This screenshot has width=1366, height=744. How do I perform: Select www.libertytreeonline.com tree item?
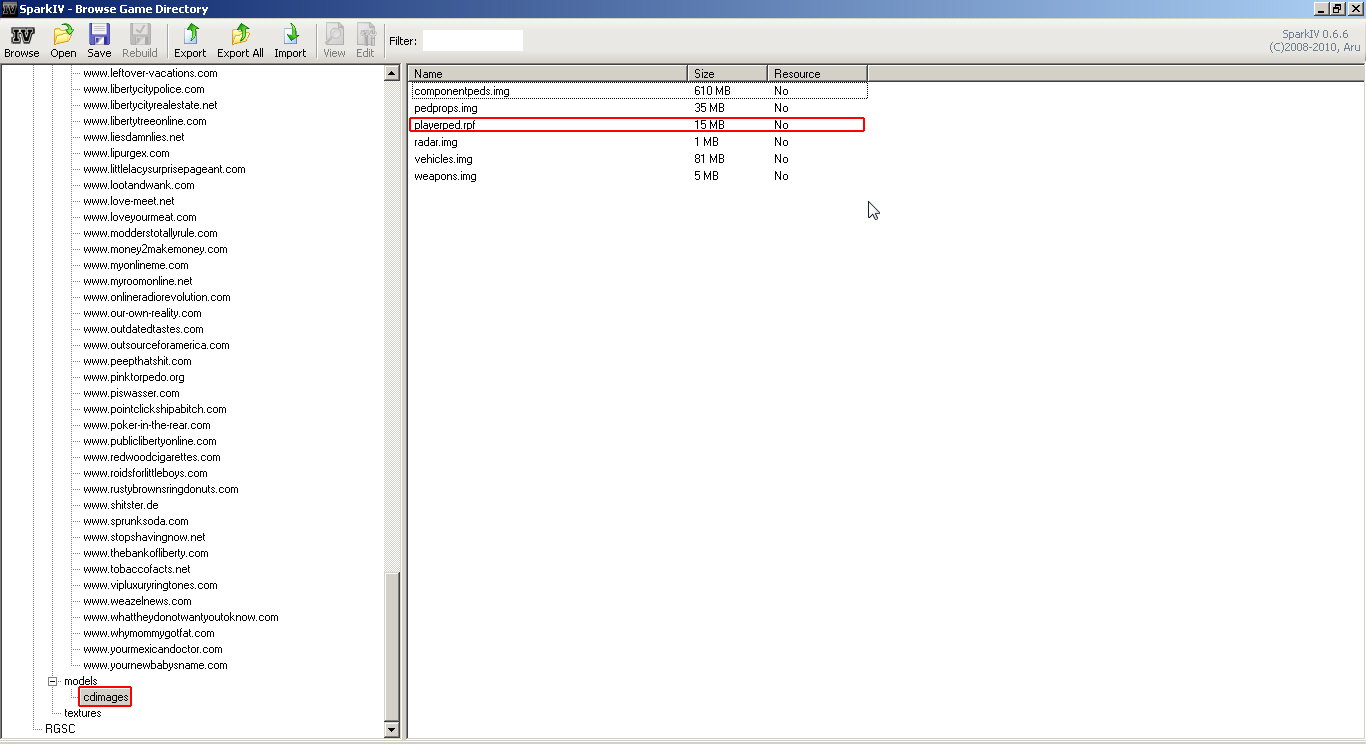(145, 121)
